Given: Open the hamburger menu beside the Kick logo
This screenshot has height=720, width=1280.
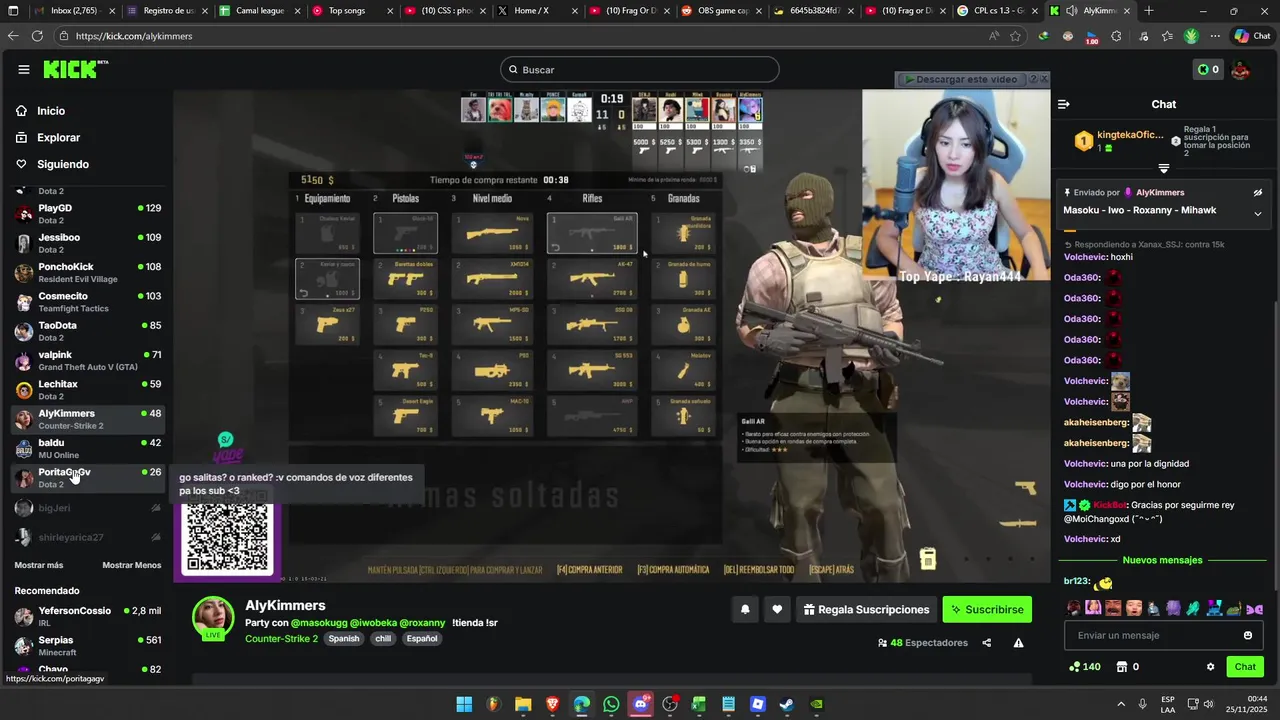Looking at the screenshot, I should 23,69.
